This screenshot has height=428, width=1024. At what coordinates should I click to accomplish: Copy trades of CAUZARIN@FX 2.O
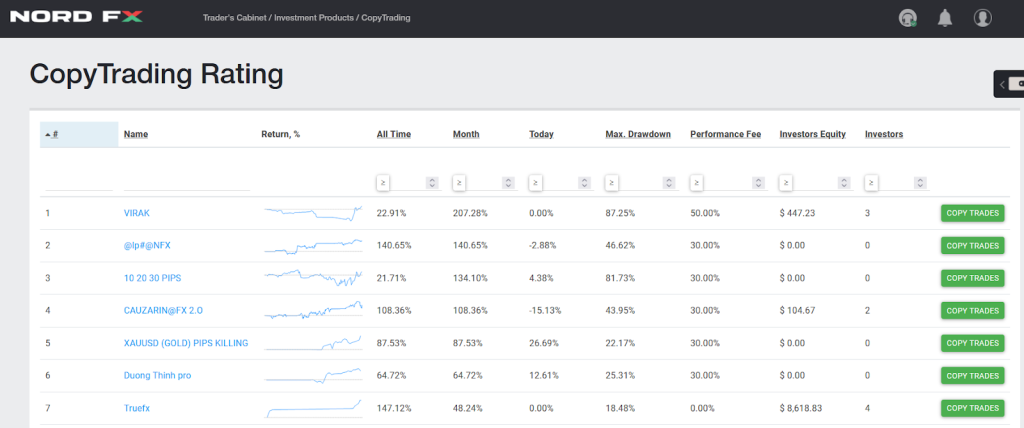(972, 310)
